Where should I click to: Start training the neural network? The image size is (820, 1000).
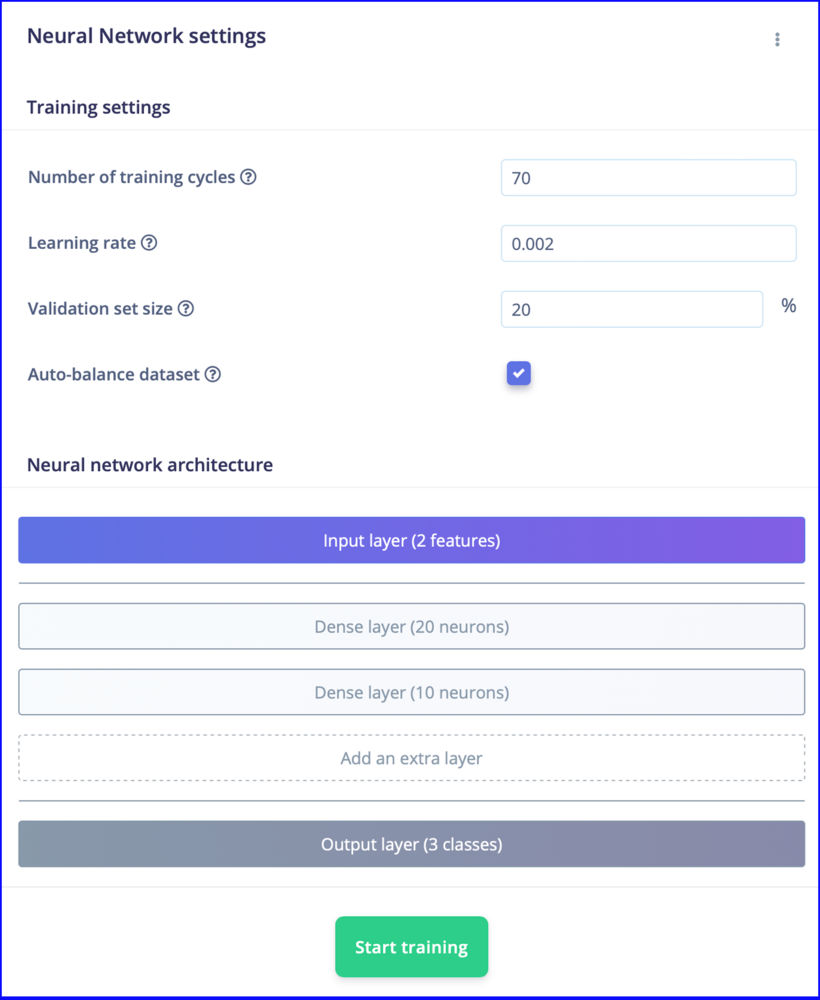point(411,947)
